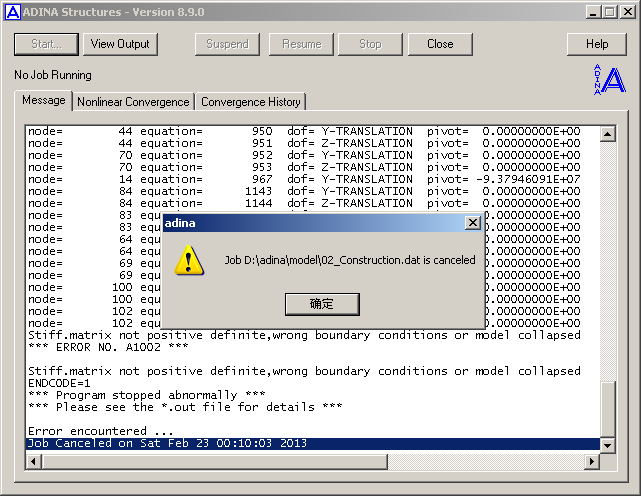Click the left arrow of the horizontal scrollbar
The width and height of the screenshot is (641, 496).
click(35, 460)
